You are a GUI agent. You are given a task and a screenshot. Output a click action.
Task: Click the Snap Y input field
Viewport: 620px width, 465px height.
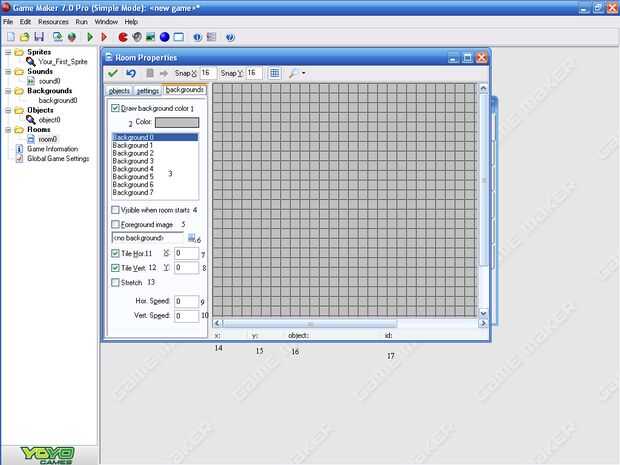[x=253, y=73]
